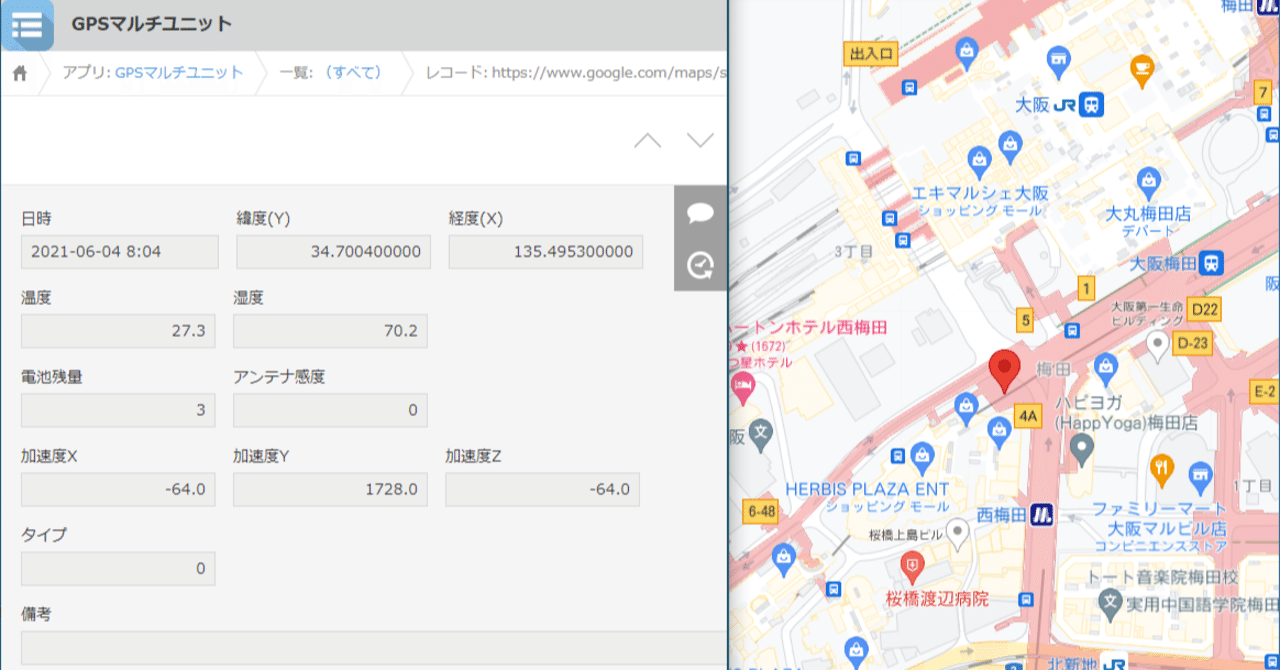
Task: Open record comments via the speech bubble icon
Action: click(x=701, y=213)
